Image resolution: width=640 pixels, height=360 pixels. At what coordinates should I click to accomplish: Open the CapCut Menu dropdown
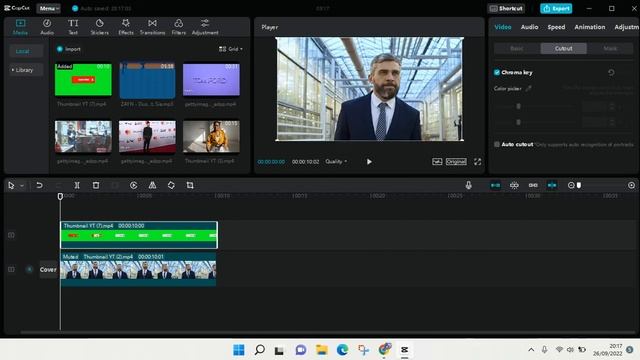click(49, 8)
